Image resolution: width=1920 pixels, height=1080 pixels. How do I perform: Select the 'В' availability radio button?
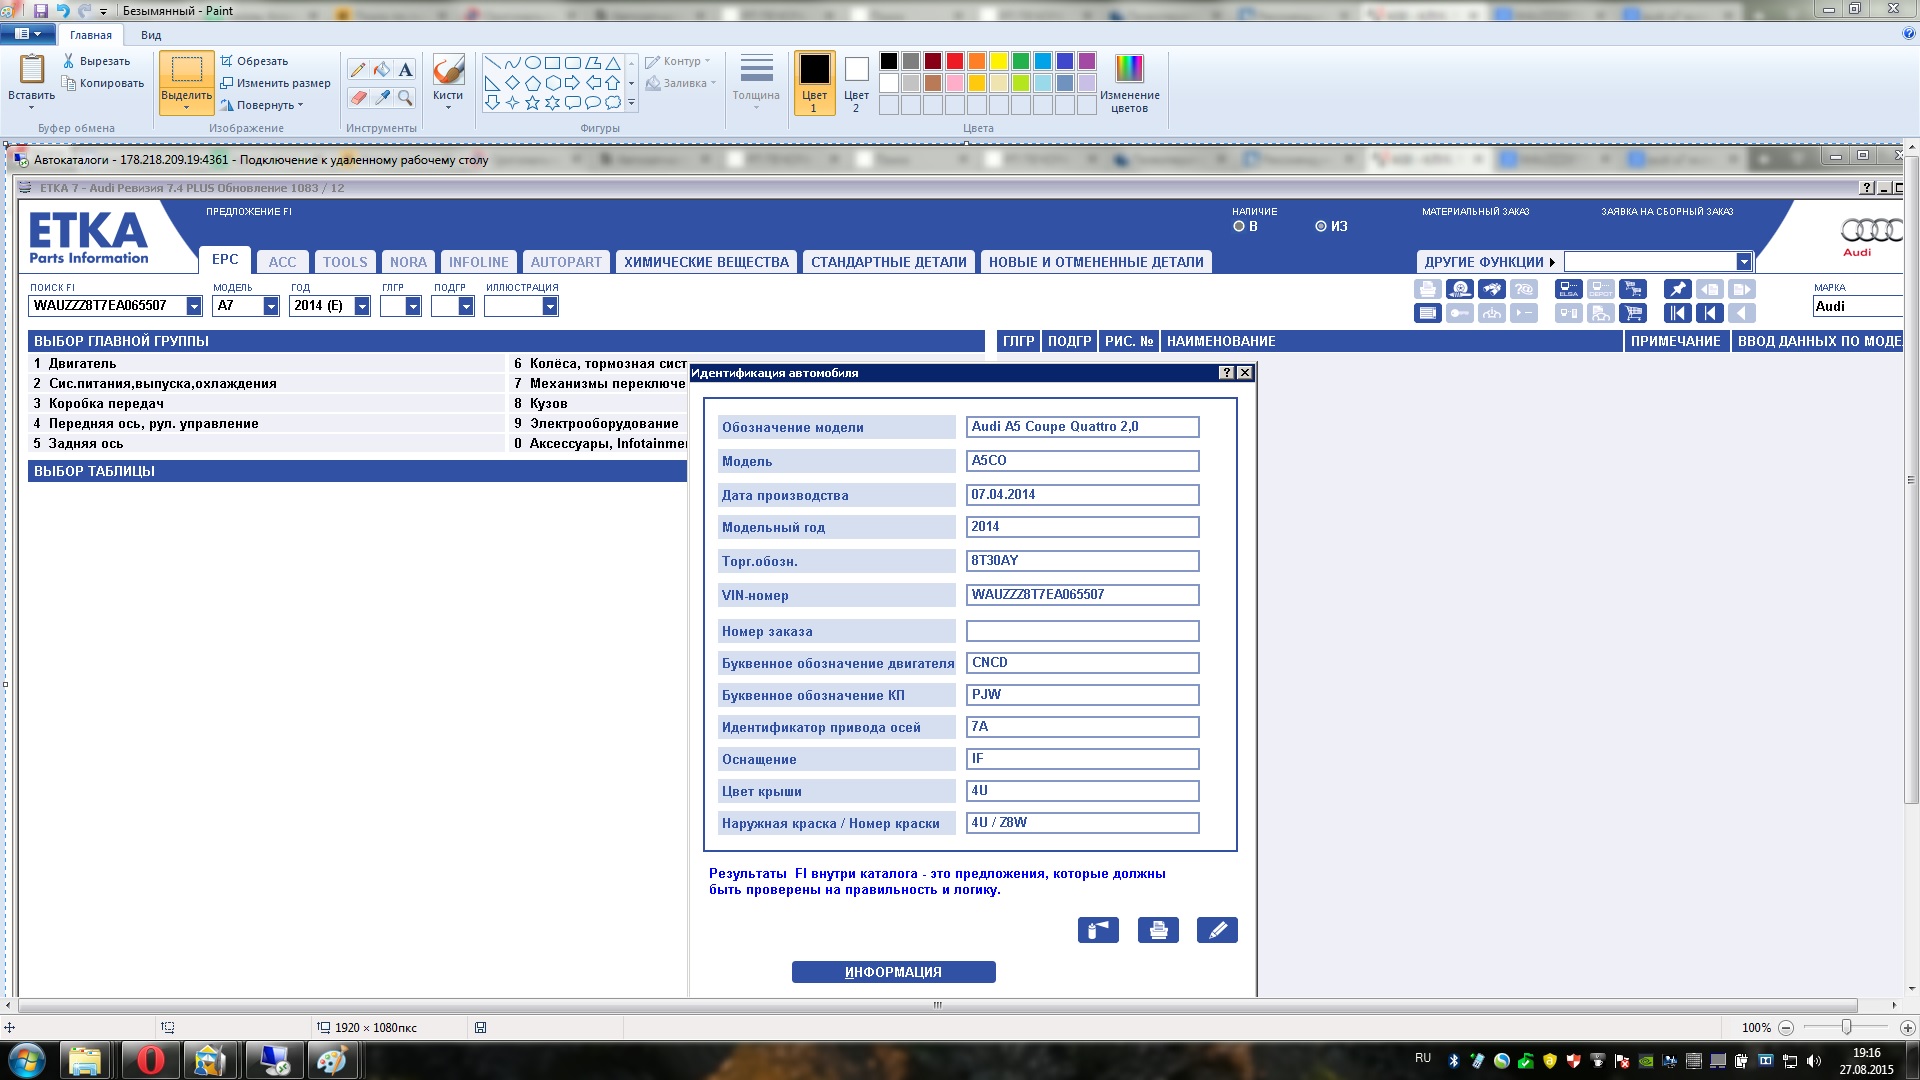pos(1239,226)
